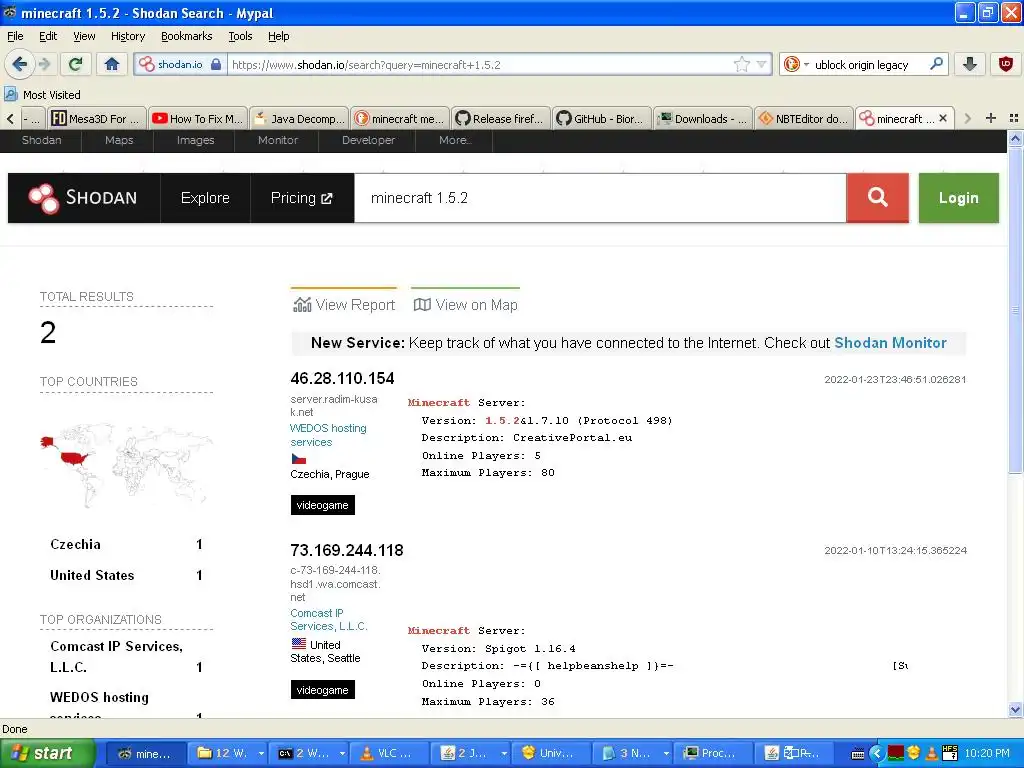Open the Pricing external link
This screenshot has width=1024, height=768.
pos(302,198)
